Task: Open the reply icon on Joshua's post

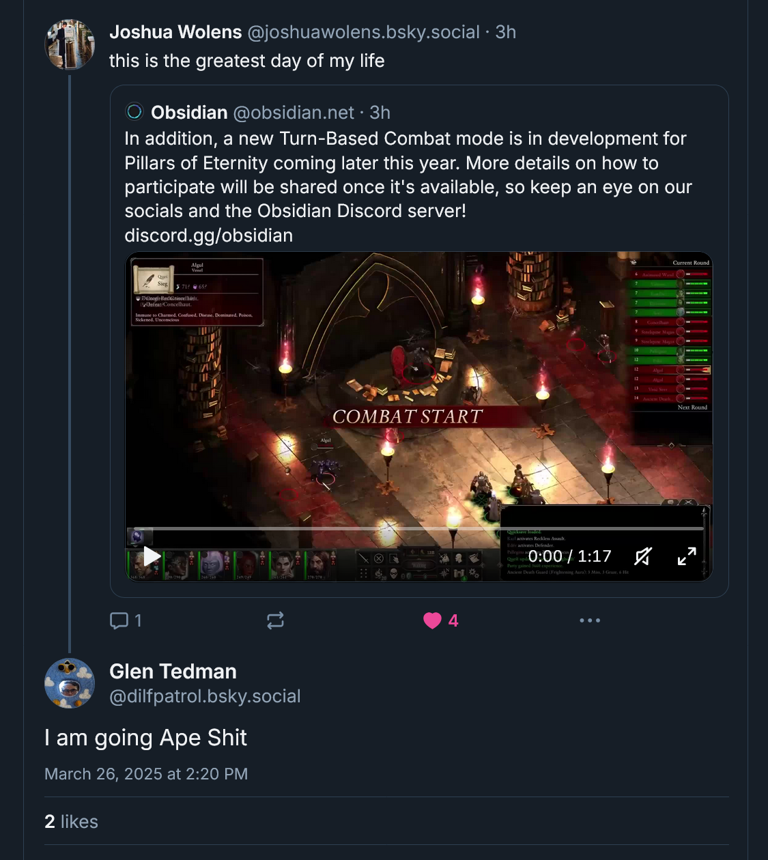Action: click(x=117, y=620)
